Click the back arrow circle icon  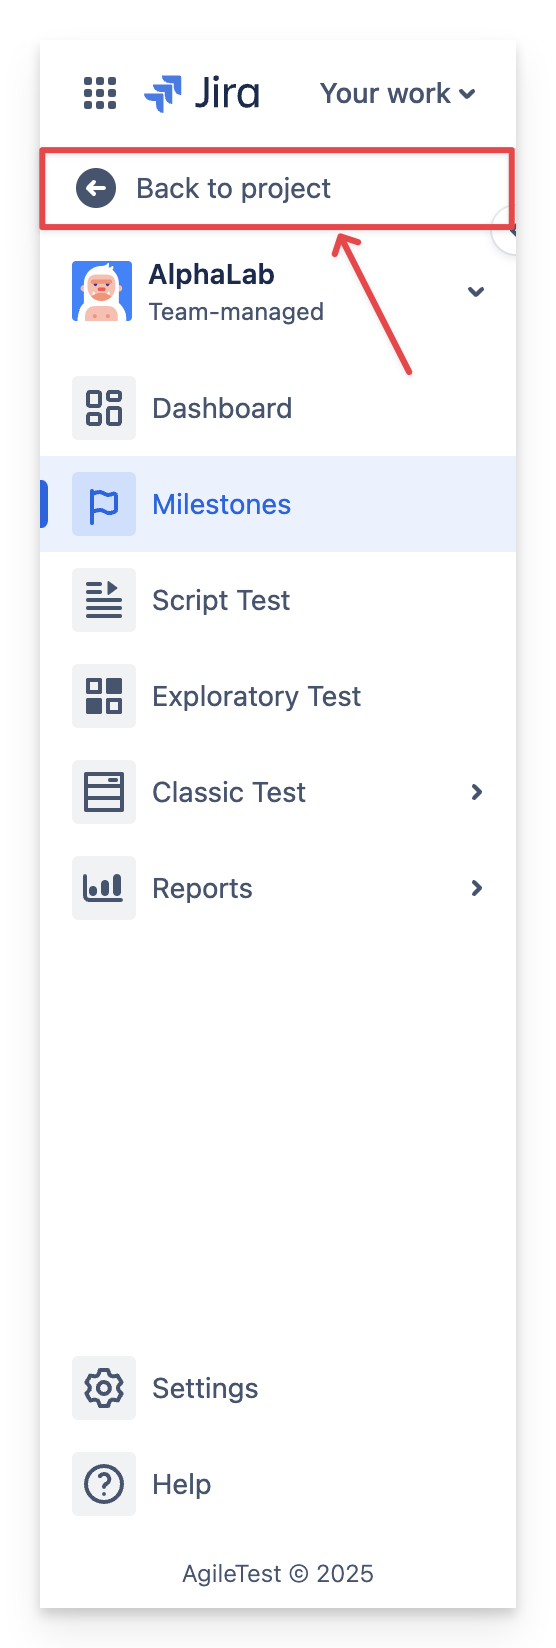click(96, 188)
